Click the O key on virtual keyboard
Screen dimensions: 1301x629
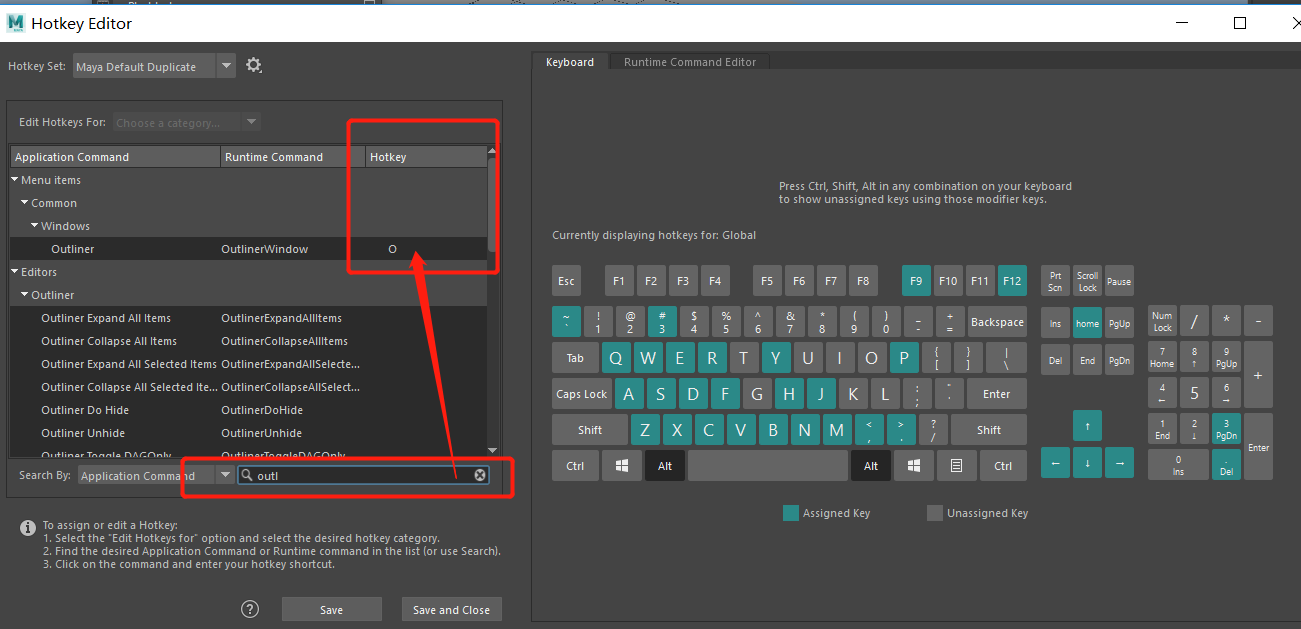point(872,358)
